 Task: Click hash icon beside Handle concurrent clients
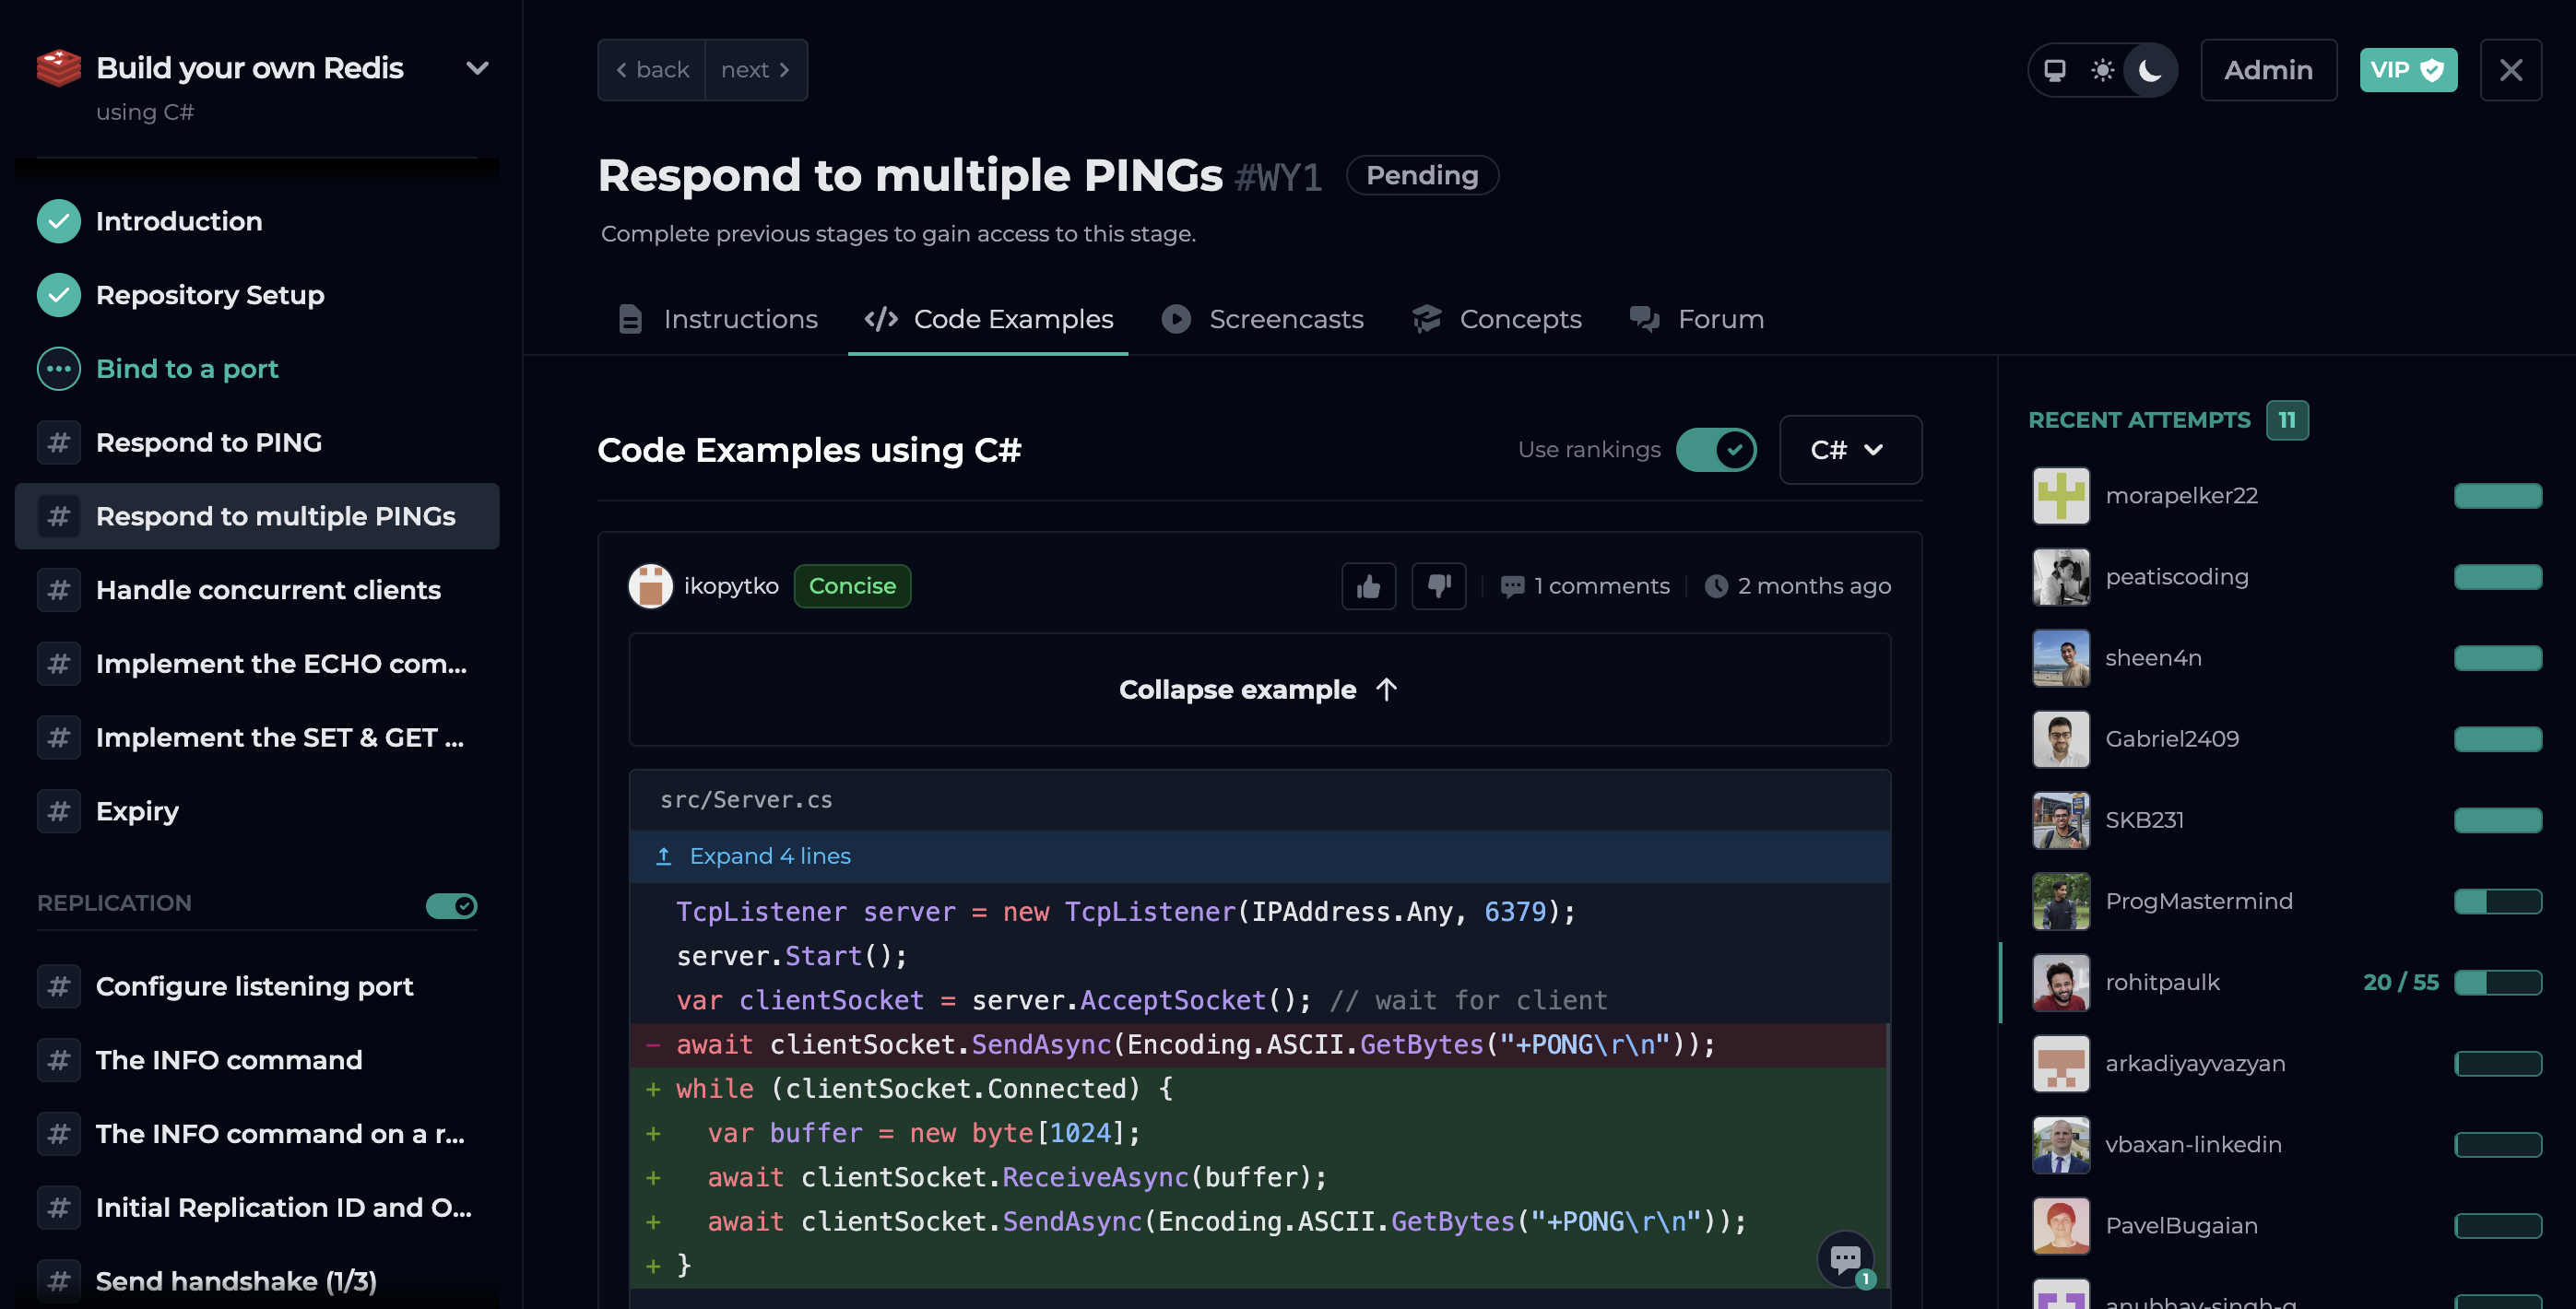click(x=59, y=590)
